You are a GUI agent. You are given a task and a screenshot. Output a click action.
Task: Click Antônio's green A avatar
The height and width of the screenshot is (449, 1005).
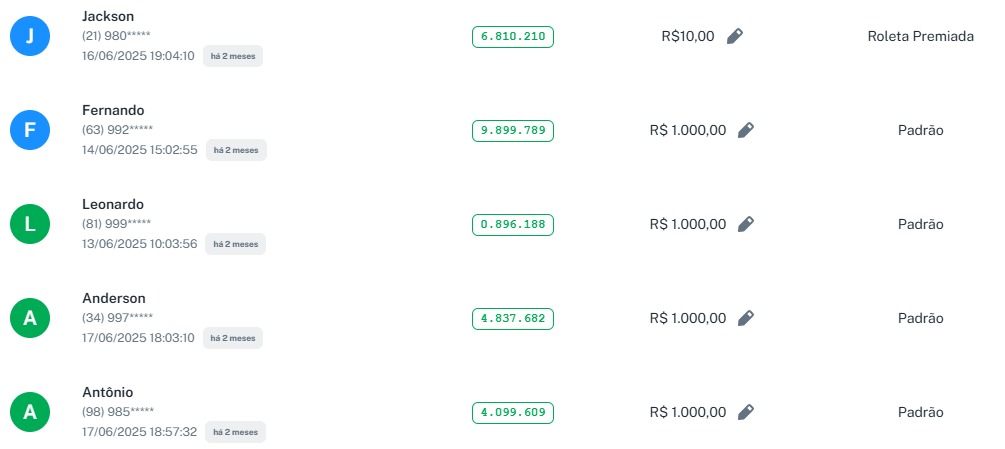29,412
